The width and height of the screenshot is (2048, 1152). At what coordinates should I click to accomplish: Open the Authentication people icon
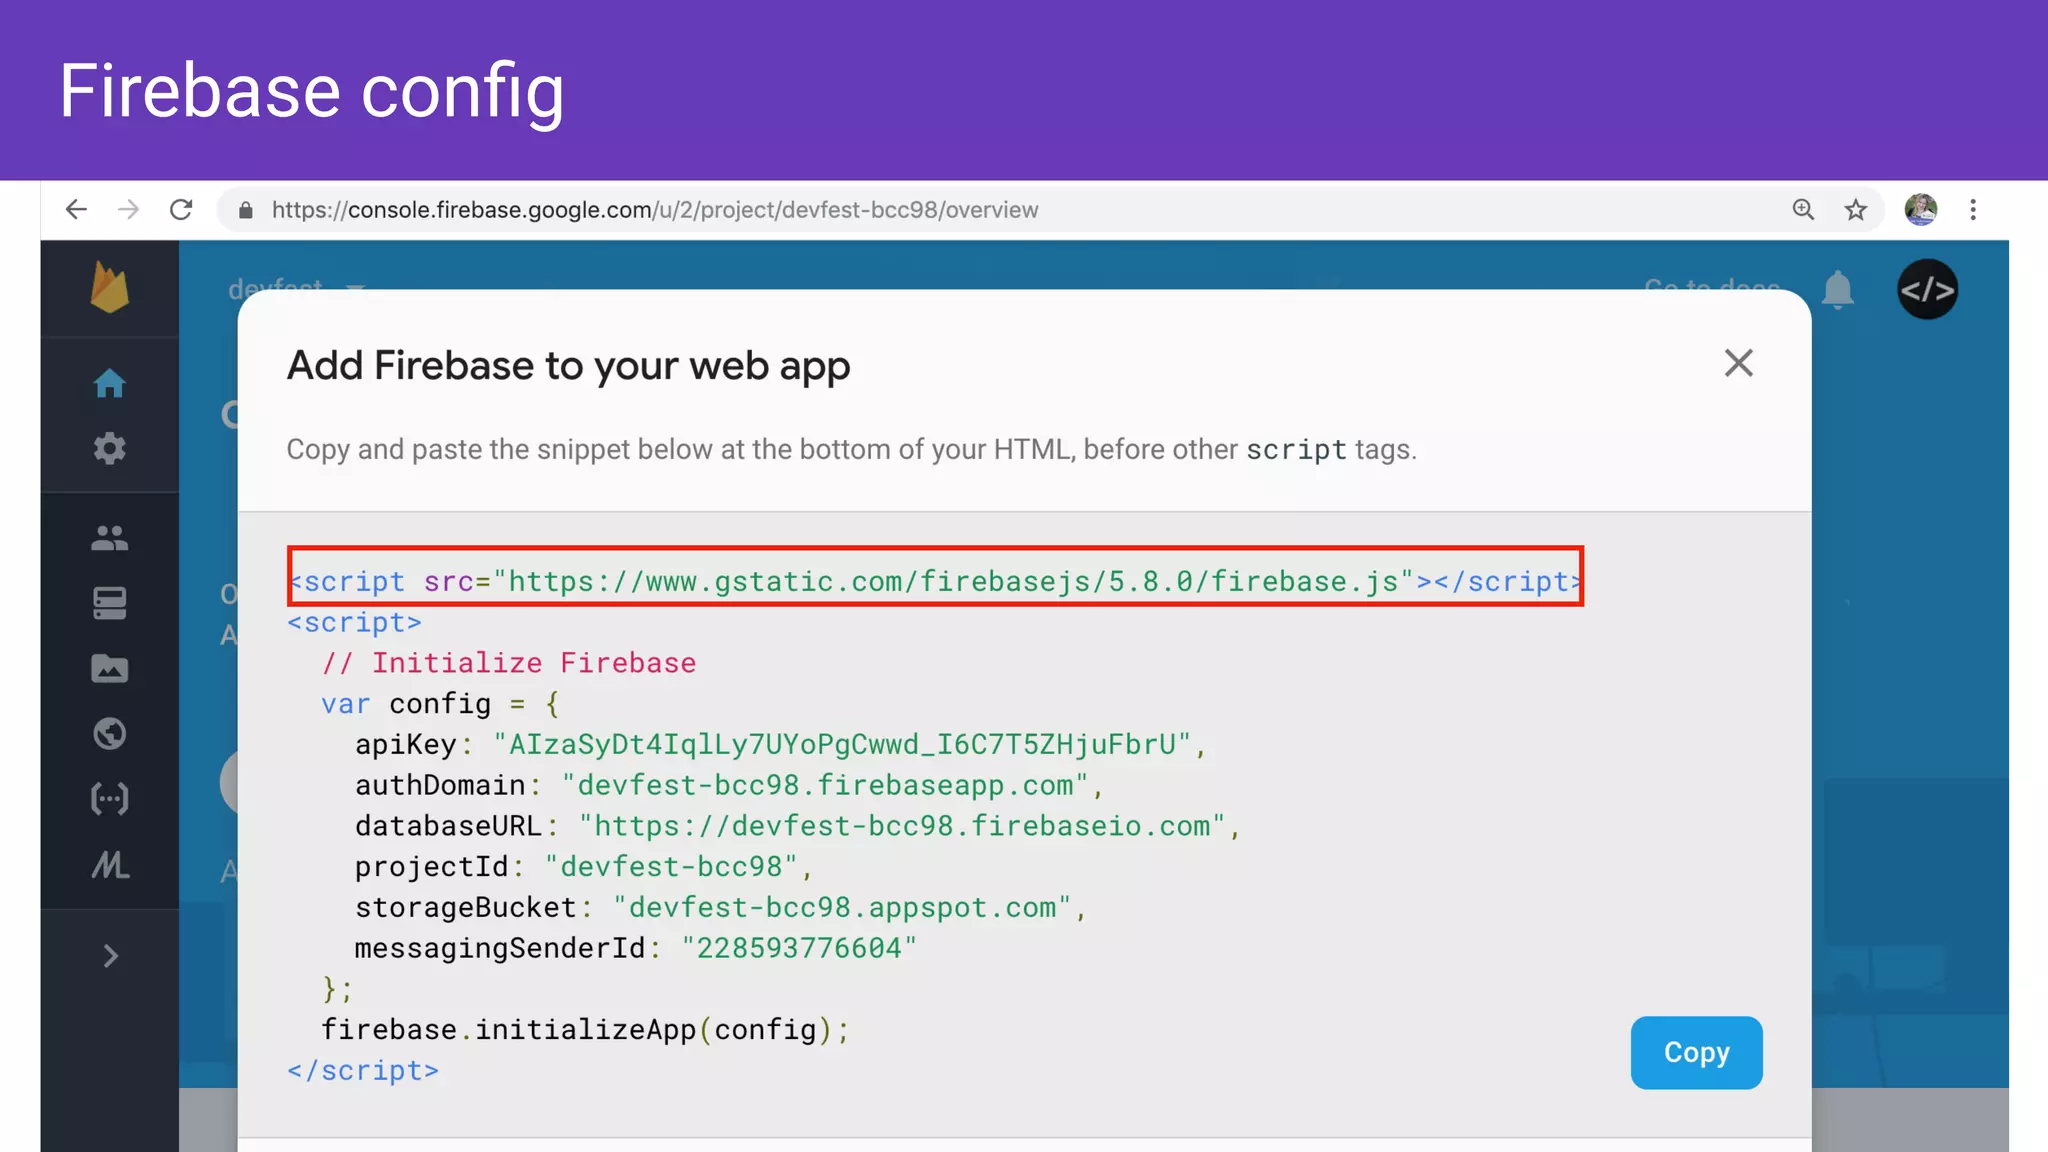pyautogui.click(x=110, y=538)
